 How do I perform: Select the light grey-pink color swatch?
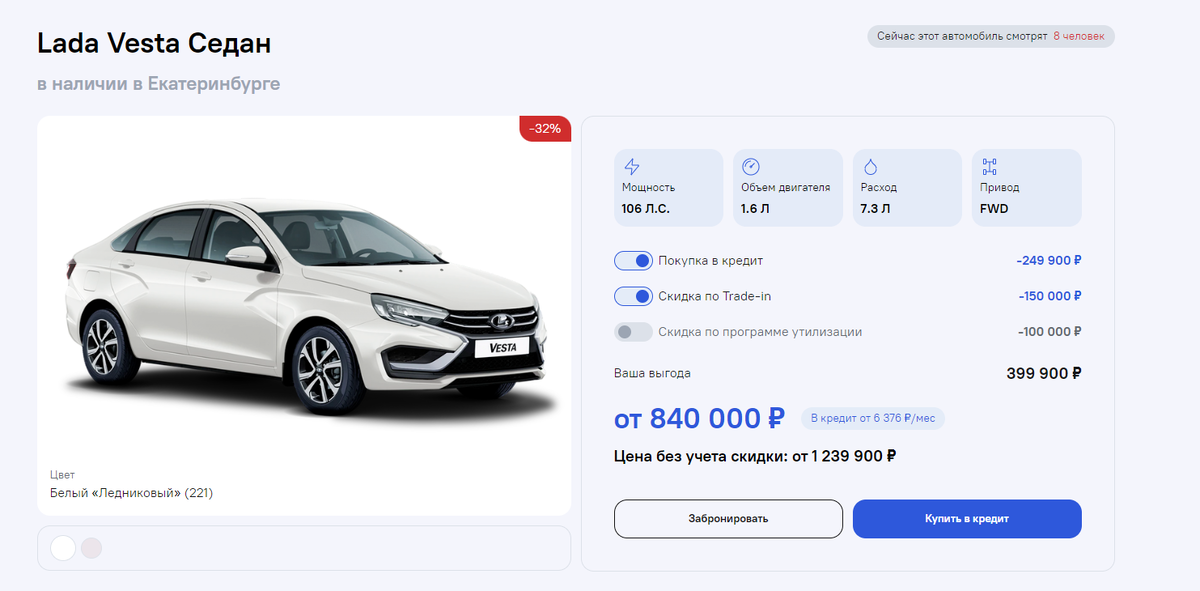[x=91, y=548]
